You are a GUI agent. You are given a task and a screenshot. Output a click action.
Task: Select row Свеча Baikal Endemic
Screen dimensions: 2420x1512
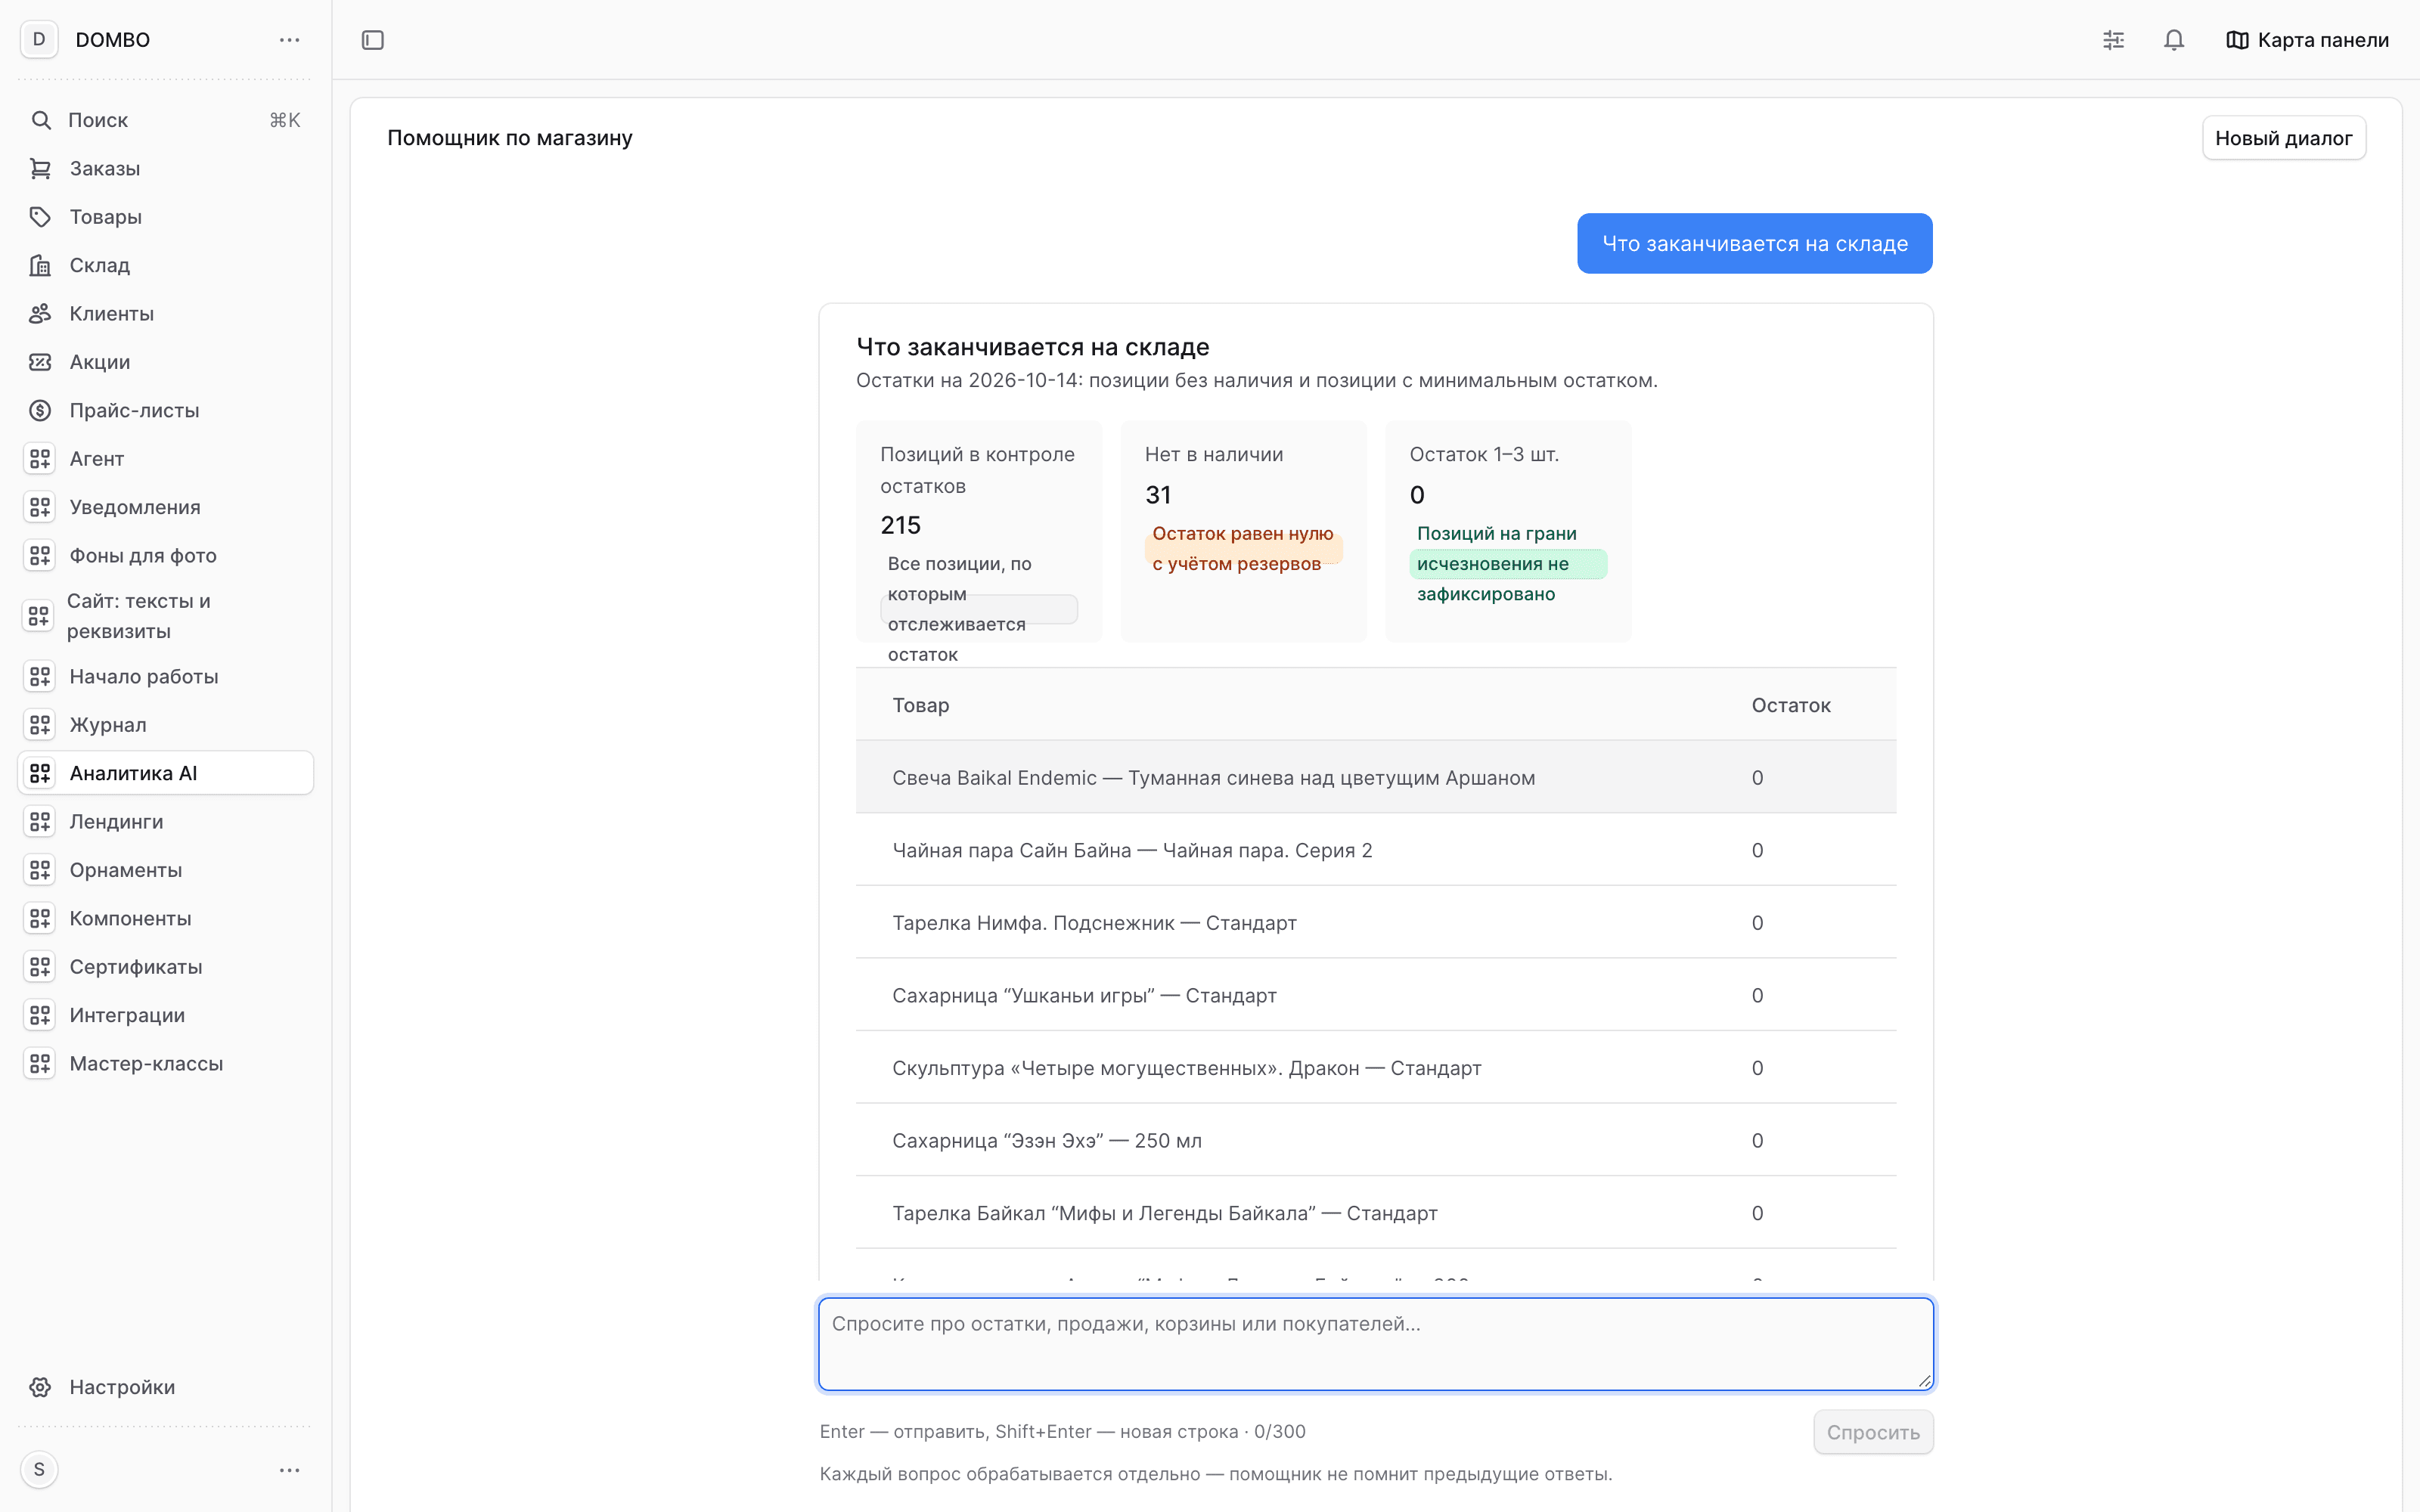[x=1376, y=777]
